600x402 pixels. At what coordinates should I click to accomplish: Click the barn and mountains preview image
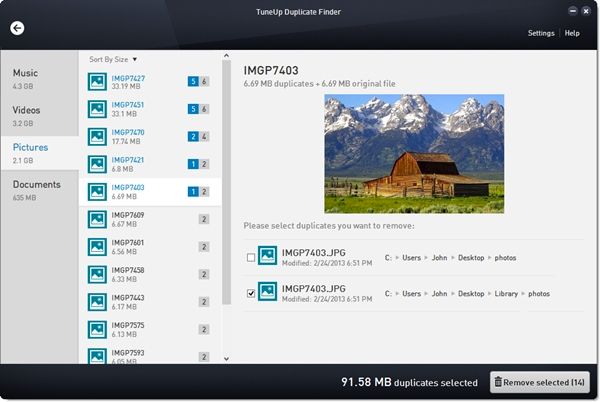tap(414, 154)
